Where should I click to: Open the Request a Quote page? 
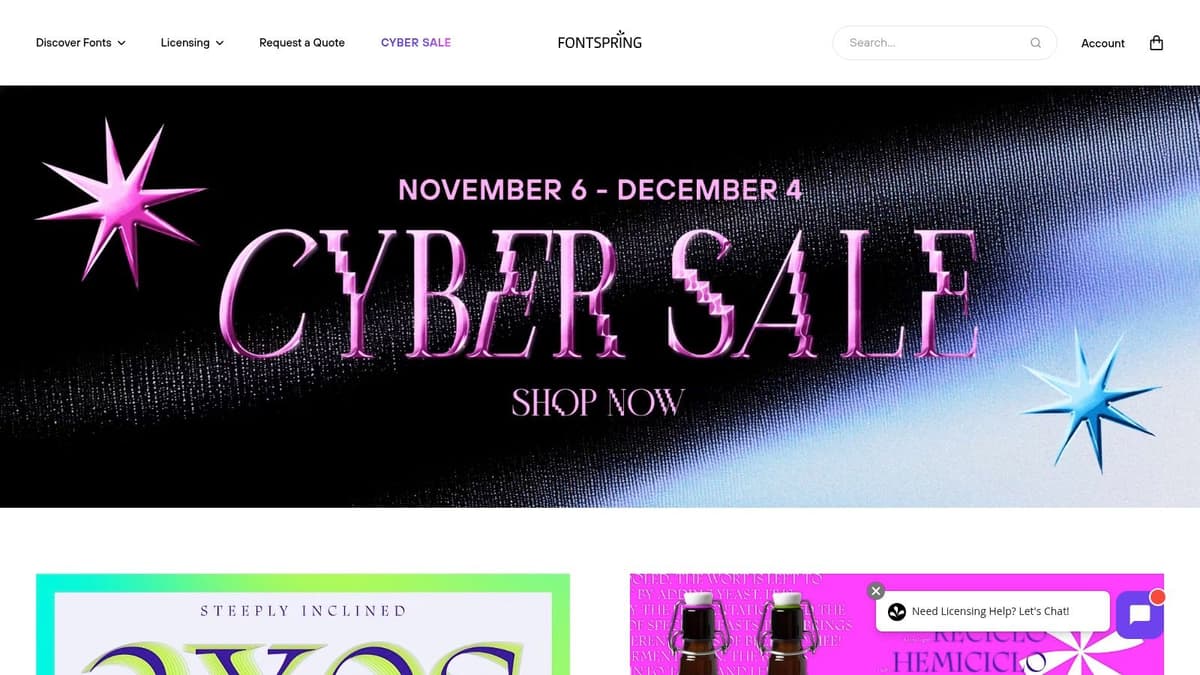tap(302, 43)
